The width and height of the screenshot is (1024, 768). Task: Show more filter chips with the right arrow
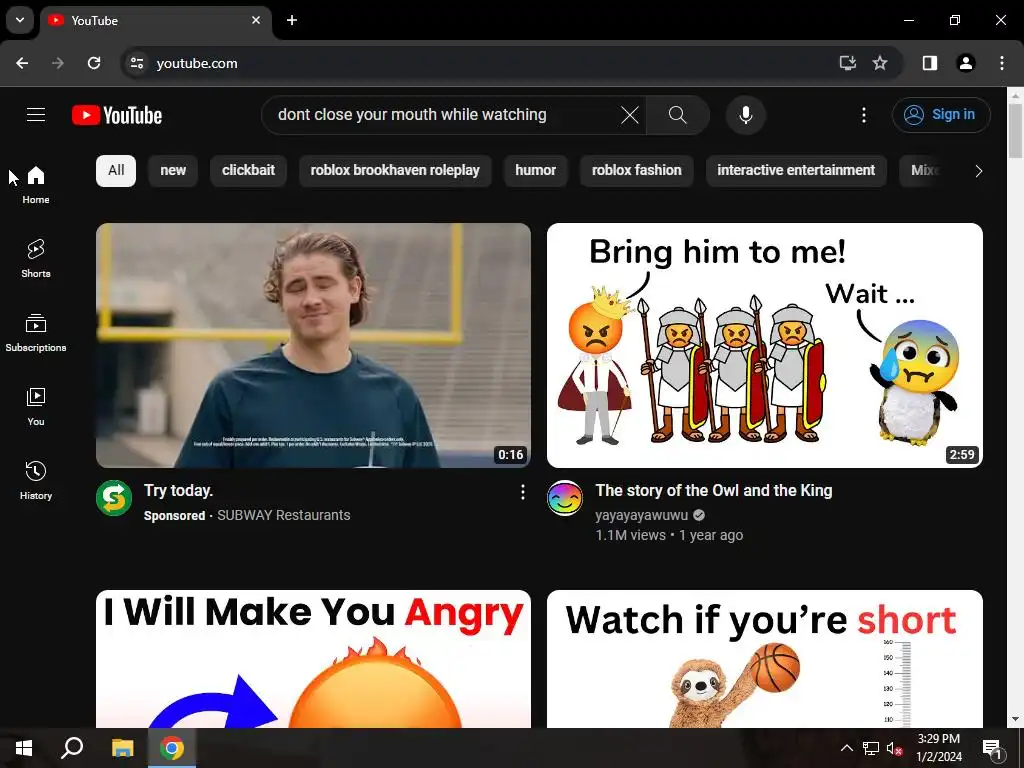click(978, 171)
